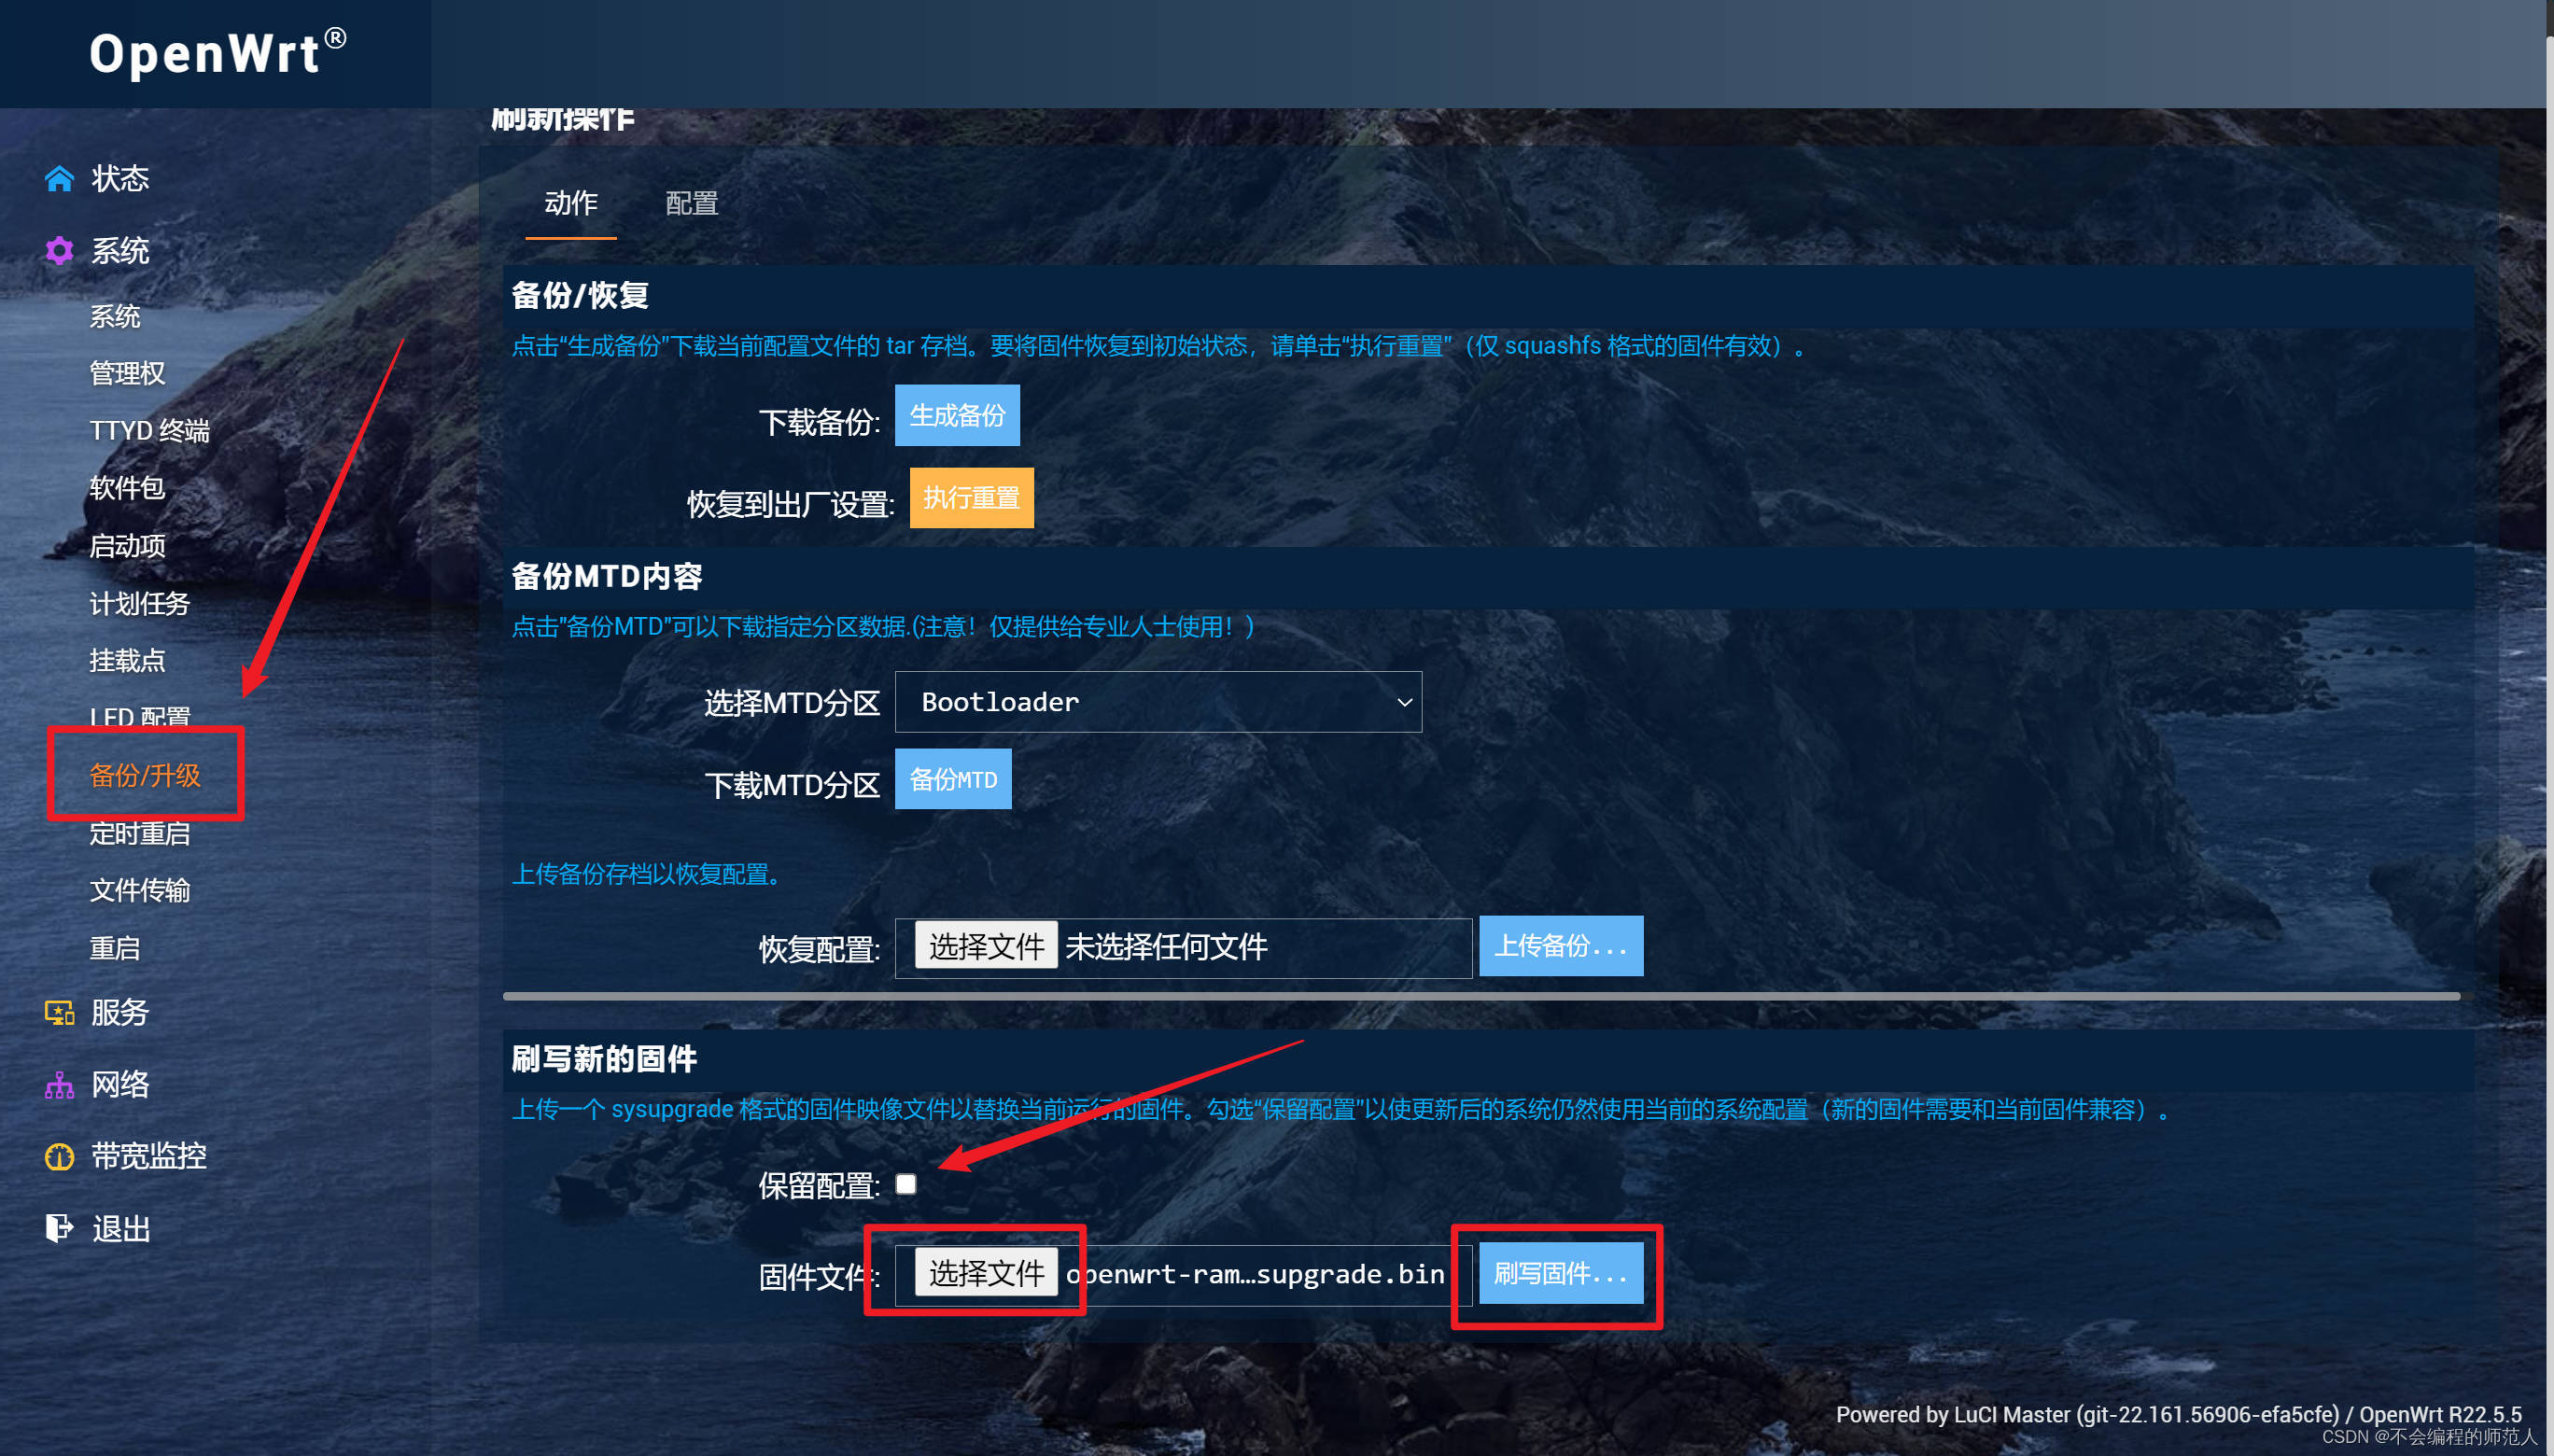2554x1456 pixels.
Task: Click the 生成备份 button
Action: [957, 415]
